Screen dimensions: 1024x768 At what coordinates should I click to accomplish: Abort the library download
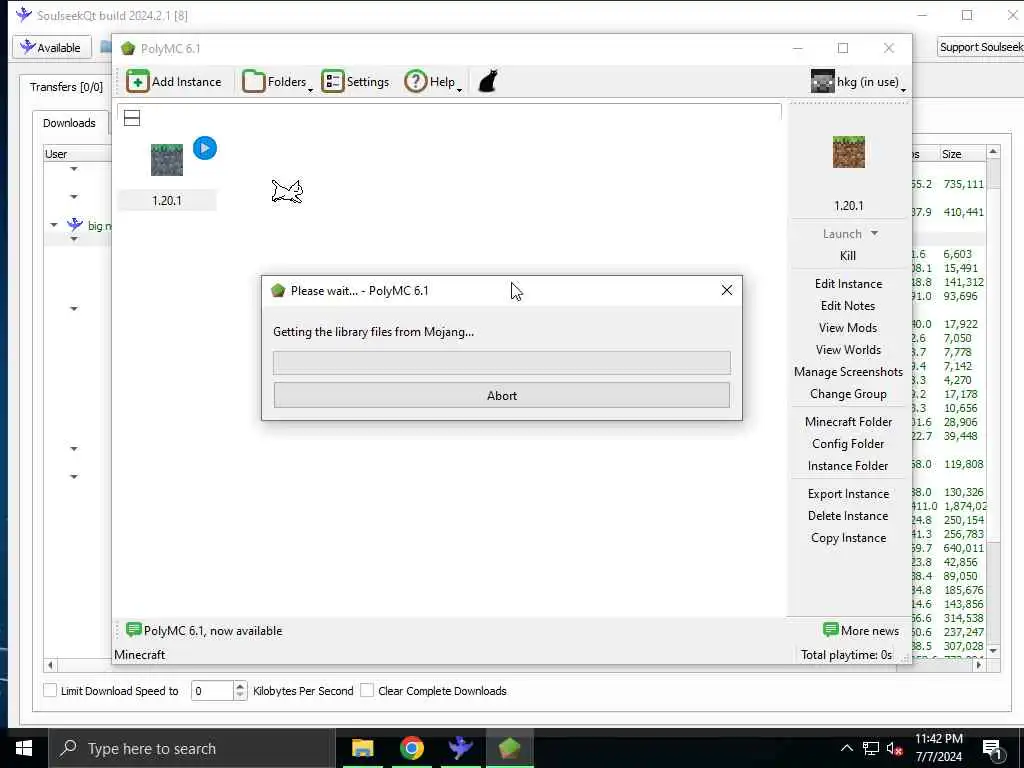pos(502,395)
